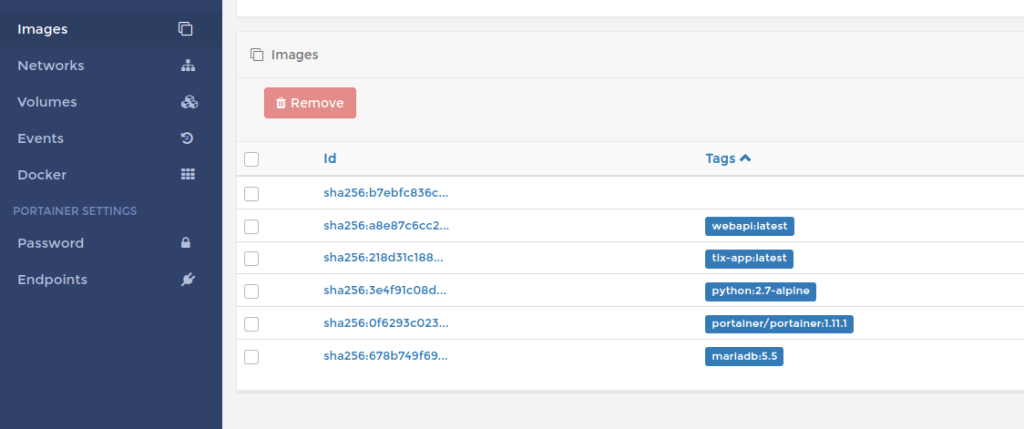Click the Networks sitemap icon
1024x429 pixels.
point(186,66)
